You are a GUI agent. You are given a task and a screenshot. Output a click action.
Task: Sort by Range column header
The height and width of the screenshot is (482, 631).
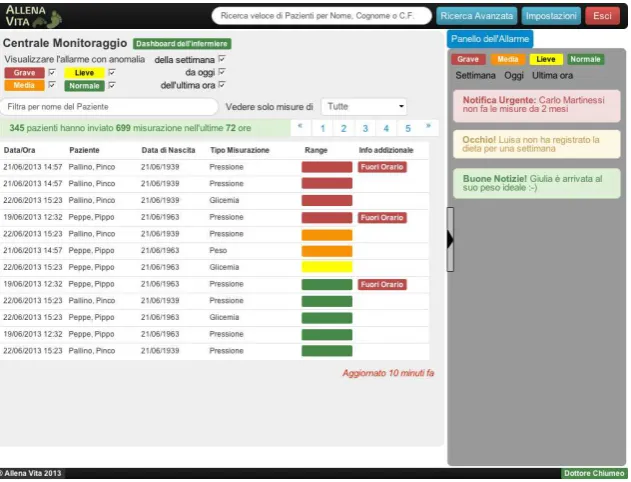click(316, 150)
